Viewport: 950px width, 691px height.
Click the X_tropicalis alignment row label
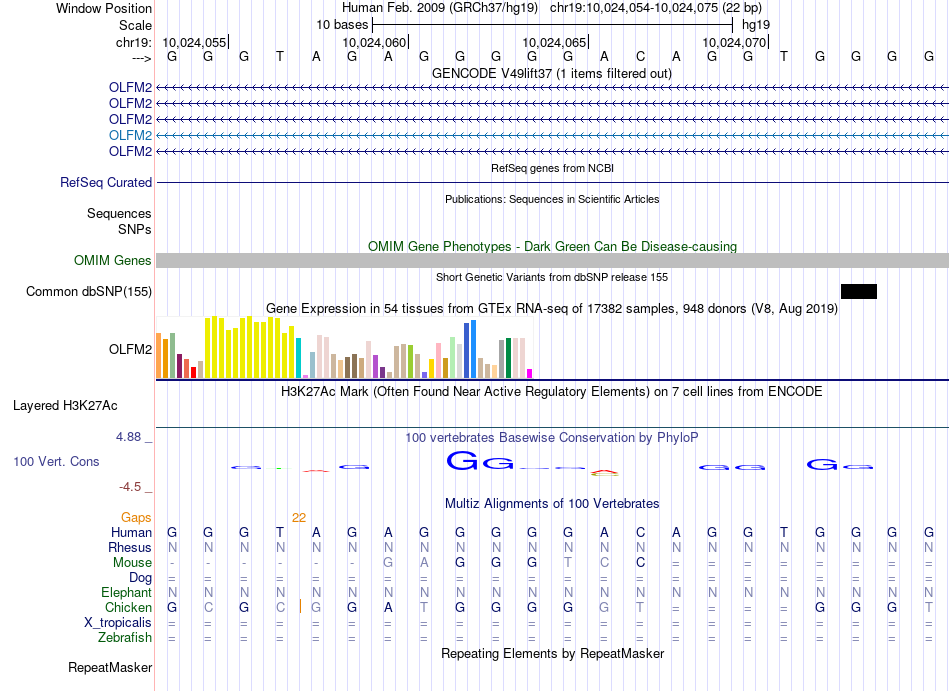click(x=118, y=623)
